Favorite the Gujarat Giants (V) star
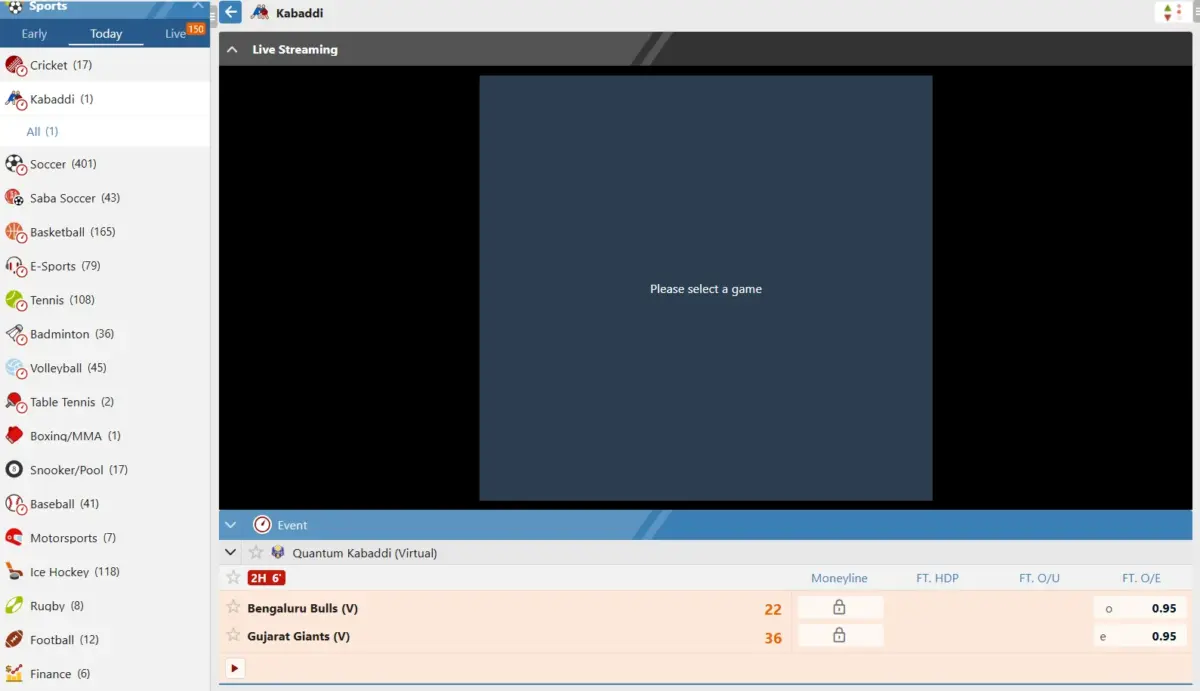1200x691 pixels. point(234,635)
